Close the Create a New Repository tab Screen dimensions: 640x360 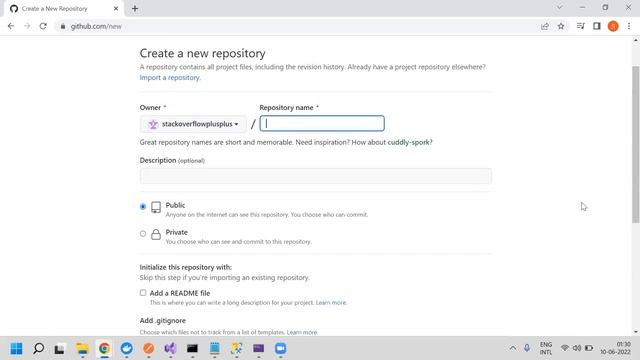click(x=116, y=9)
